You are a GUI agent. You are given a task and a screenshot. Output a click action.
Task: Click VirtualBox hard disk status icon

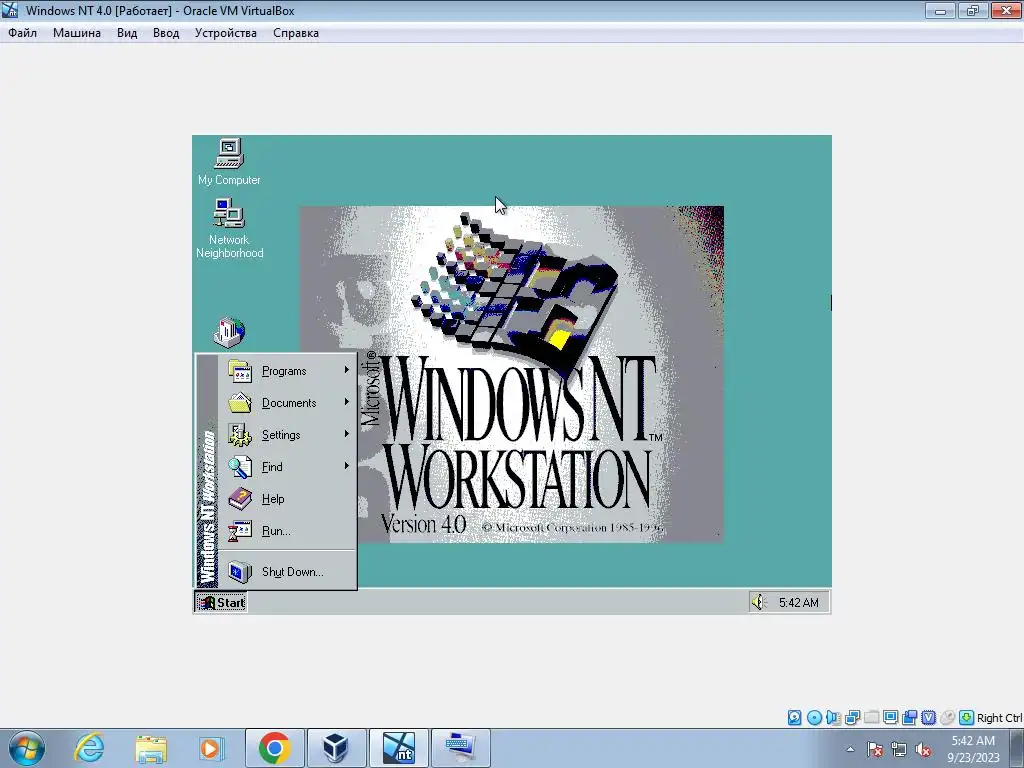tap(794, 718)
